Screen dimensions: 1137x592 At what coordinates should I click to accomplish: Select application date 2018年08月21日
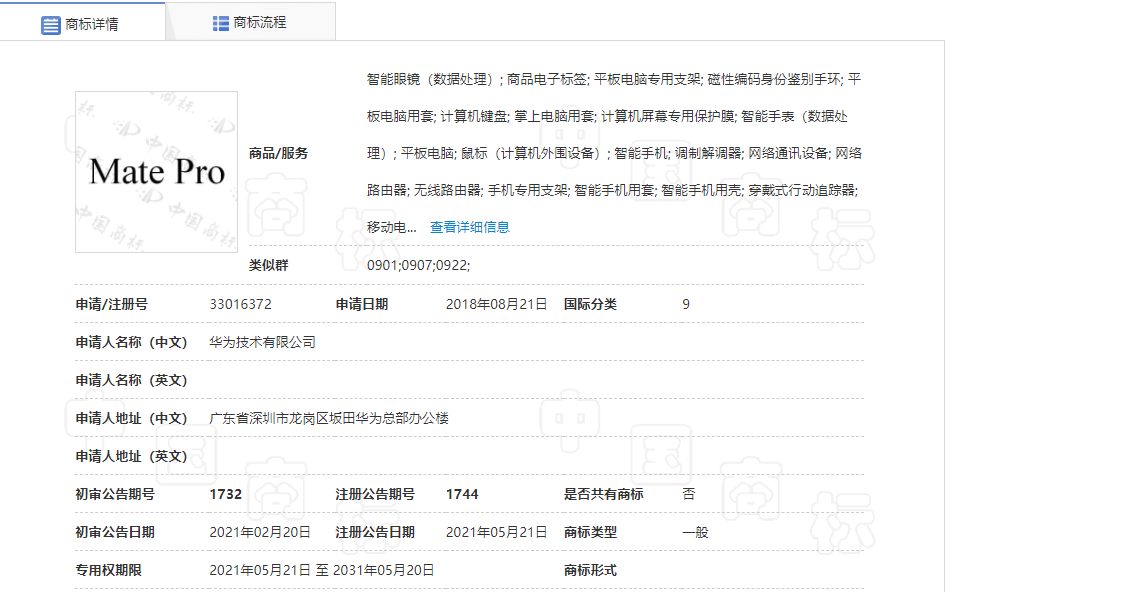click(496, 304)
